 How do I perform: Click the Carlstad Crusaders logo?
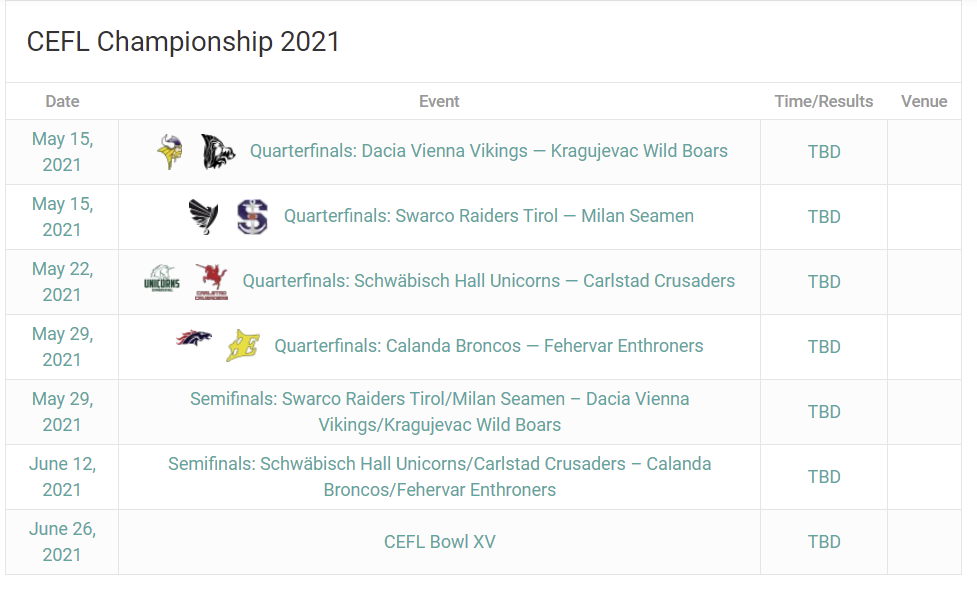click(x=212, y=282)
